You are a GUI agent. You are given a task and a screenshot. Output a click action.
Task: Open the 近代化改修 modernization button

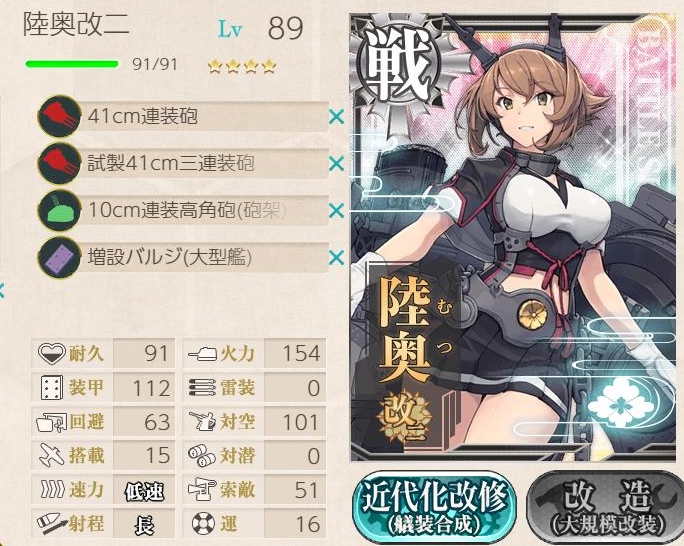pyautogui.click(x=434, y=508)
